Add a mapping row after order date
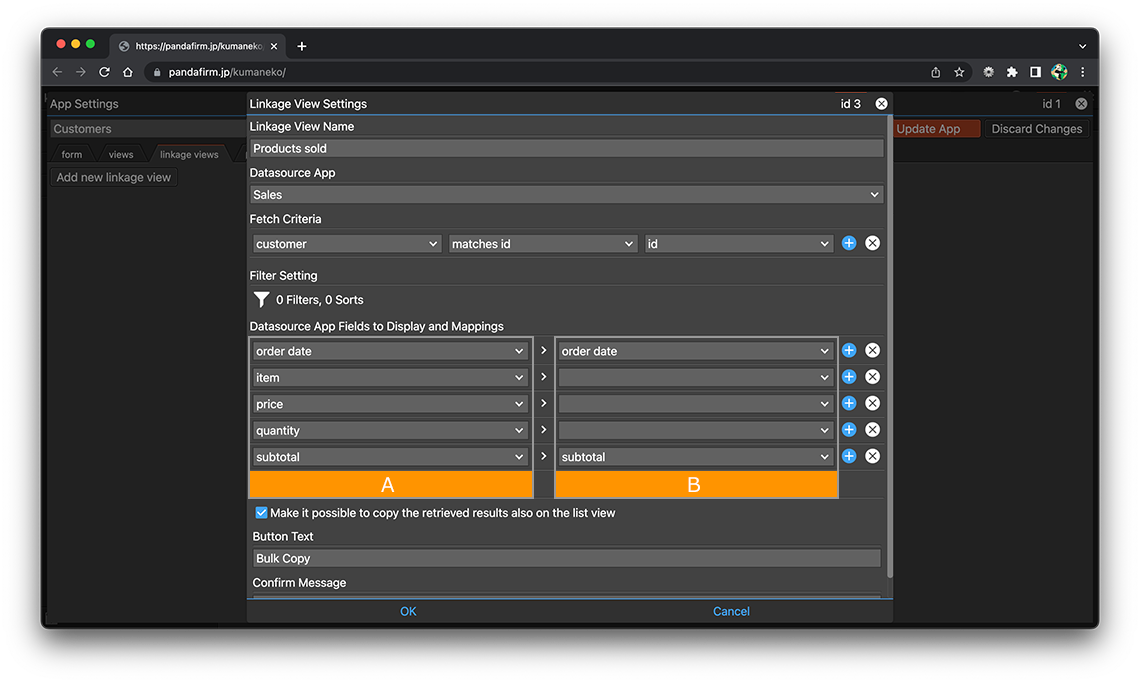Screen dimensions: 1140x683 (x=849, y=351)
